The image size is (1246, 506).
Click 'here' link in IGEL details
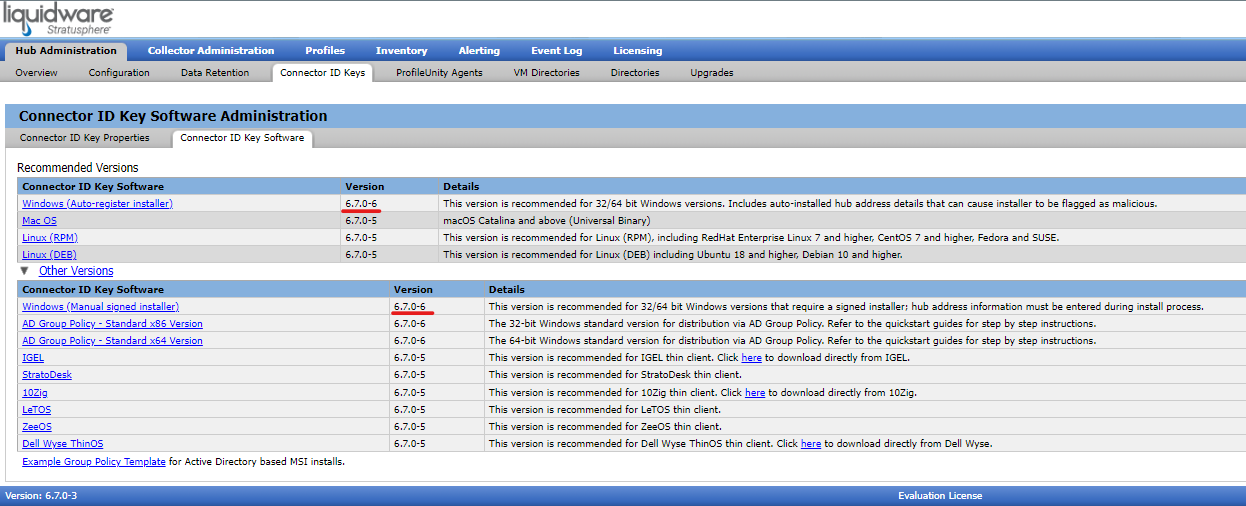pyautogui.click(x=751, y=358)
